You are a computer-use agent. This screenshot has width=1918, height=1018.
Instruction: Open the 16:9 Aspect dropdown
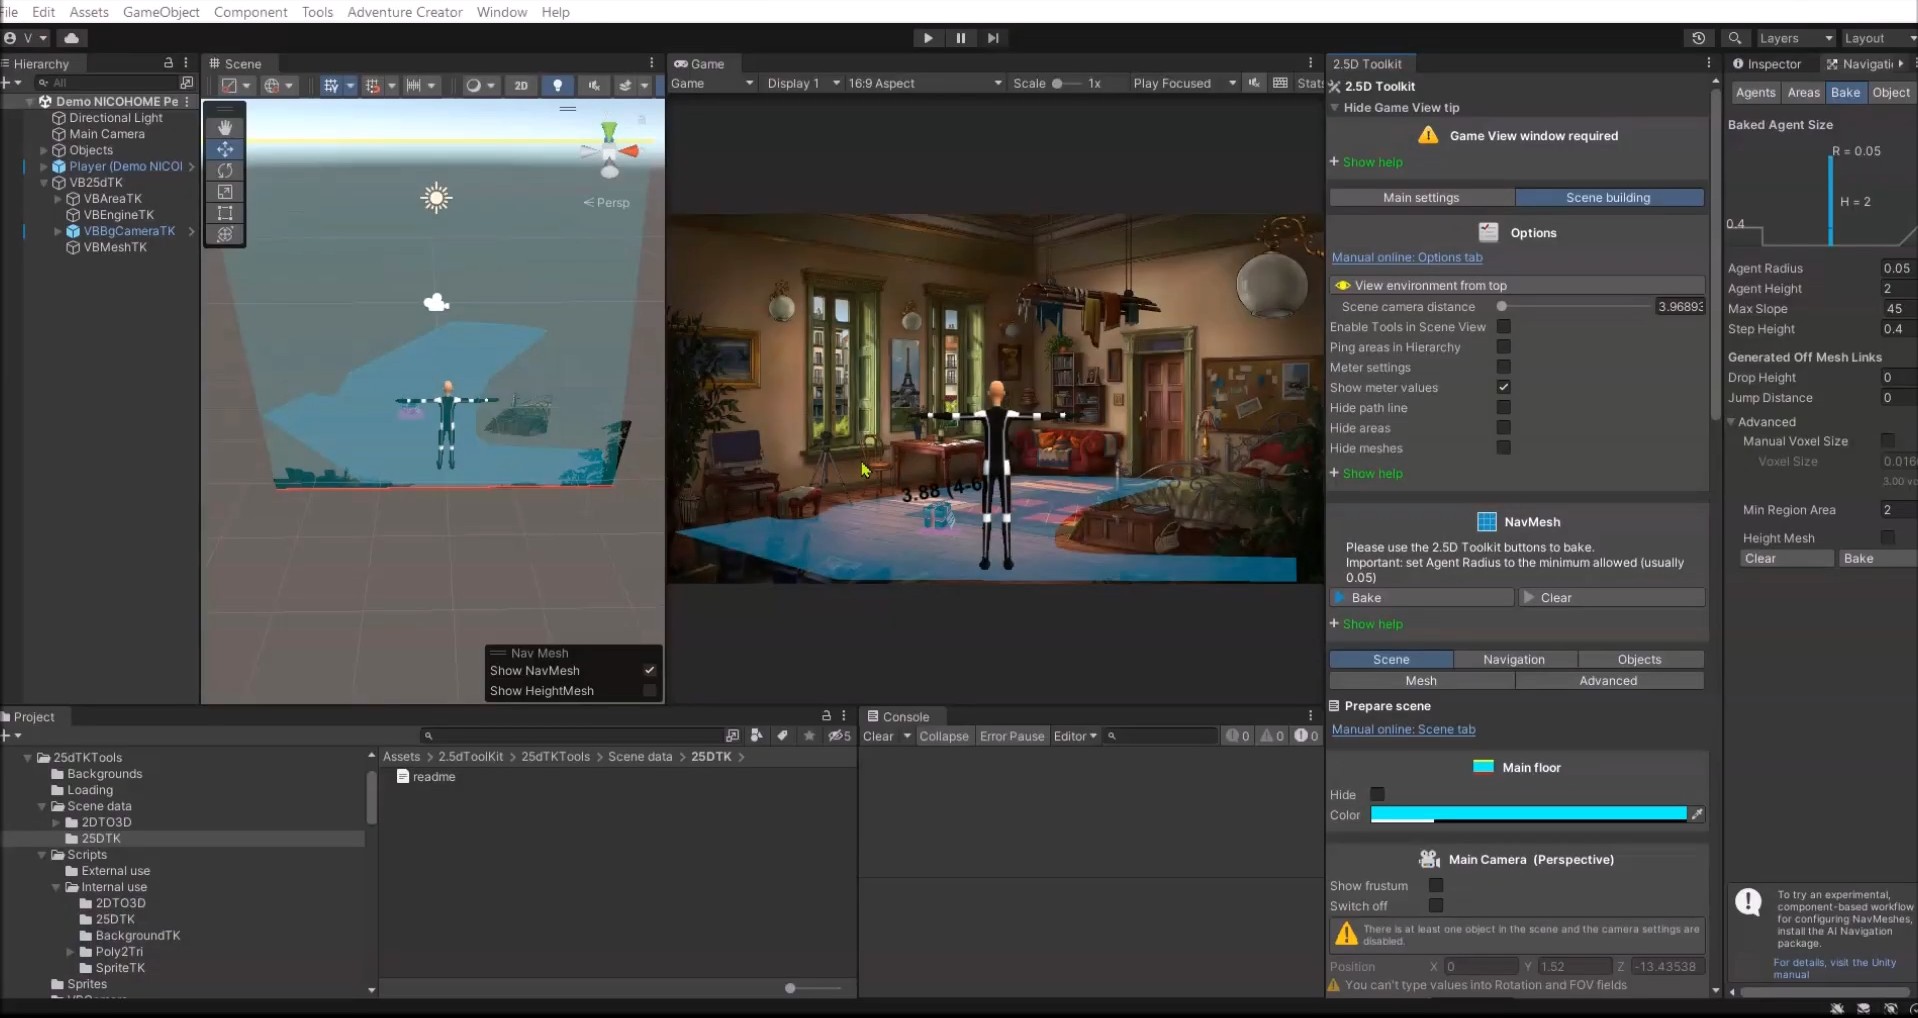(924, 83)
